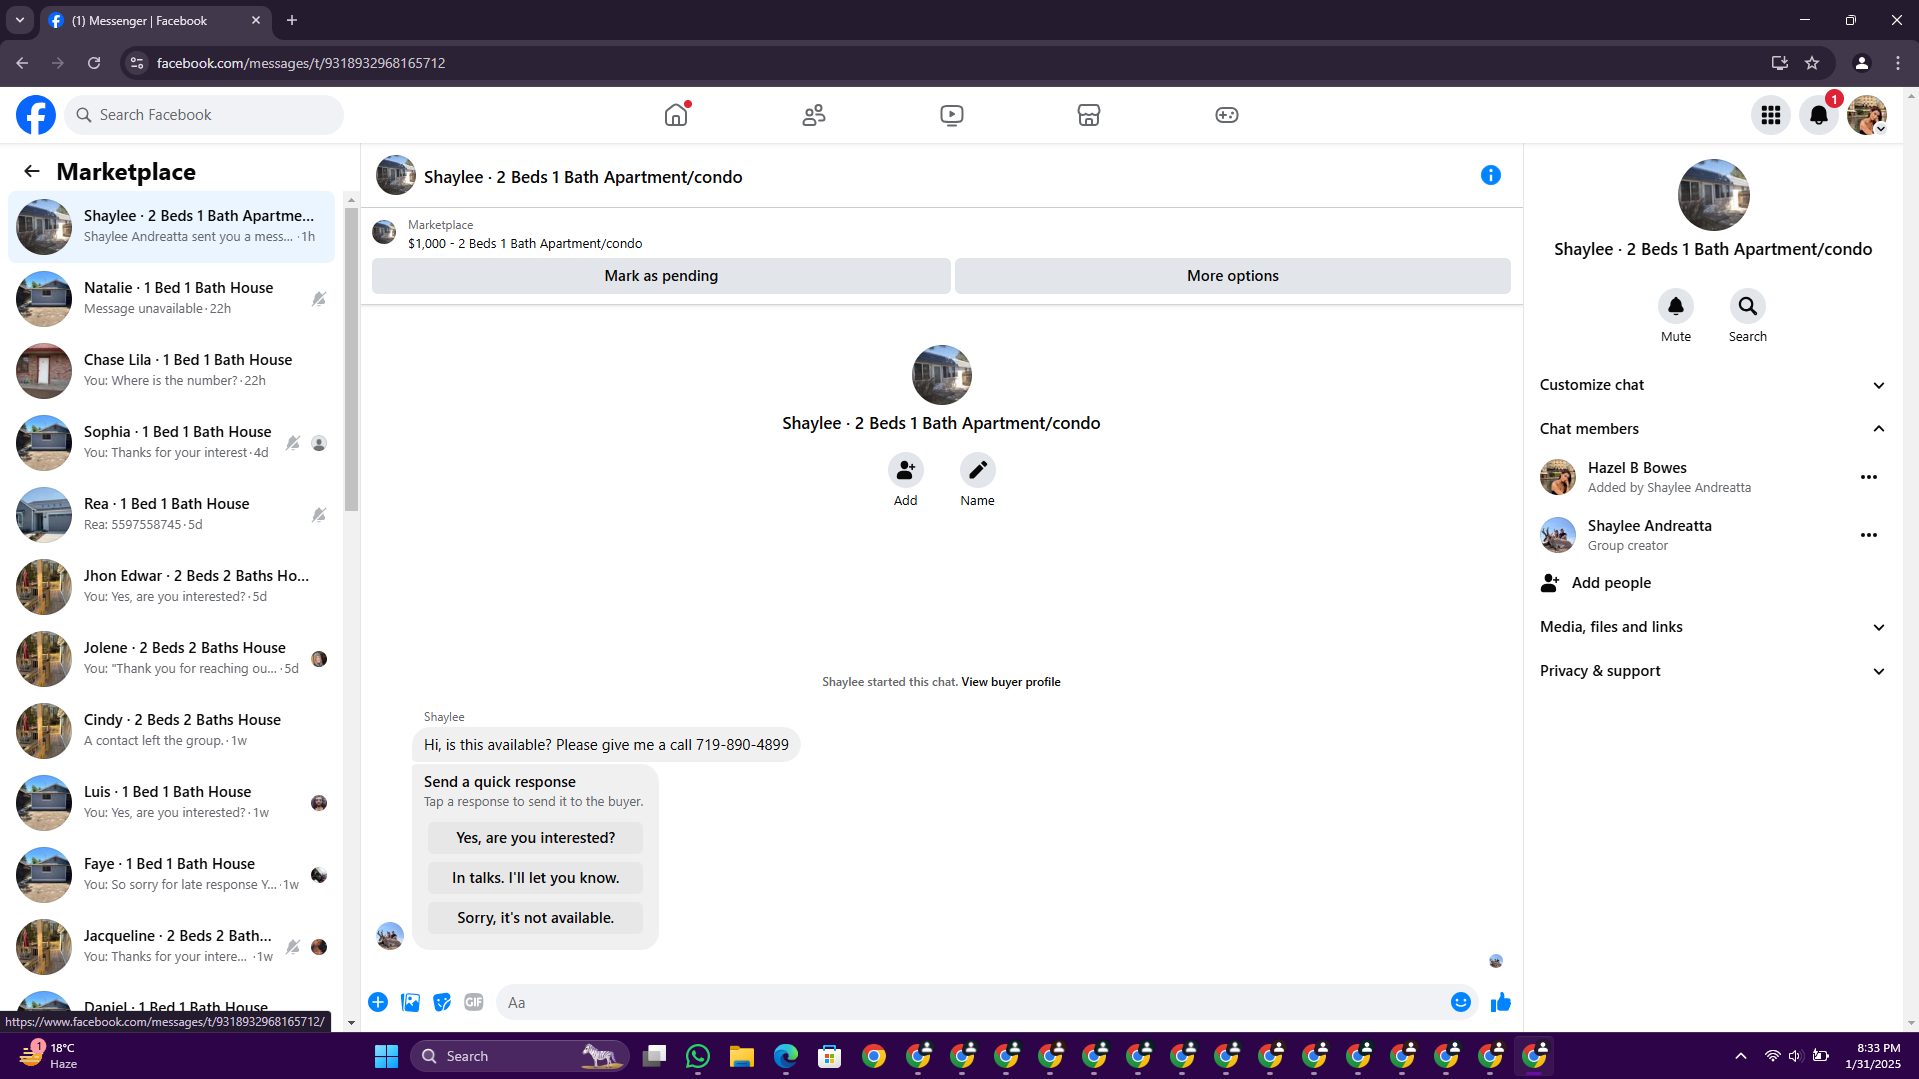
Task: Open the emoji picker in message box
Action: coord(1461,1002)
